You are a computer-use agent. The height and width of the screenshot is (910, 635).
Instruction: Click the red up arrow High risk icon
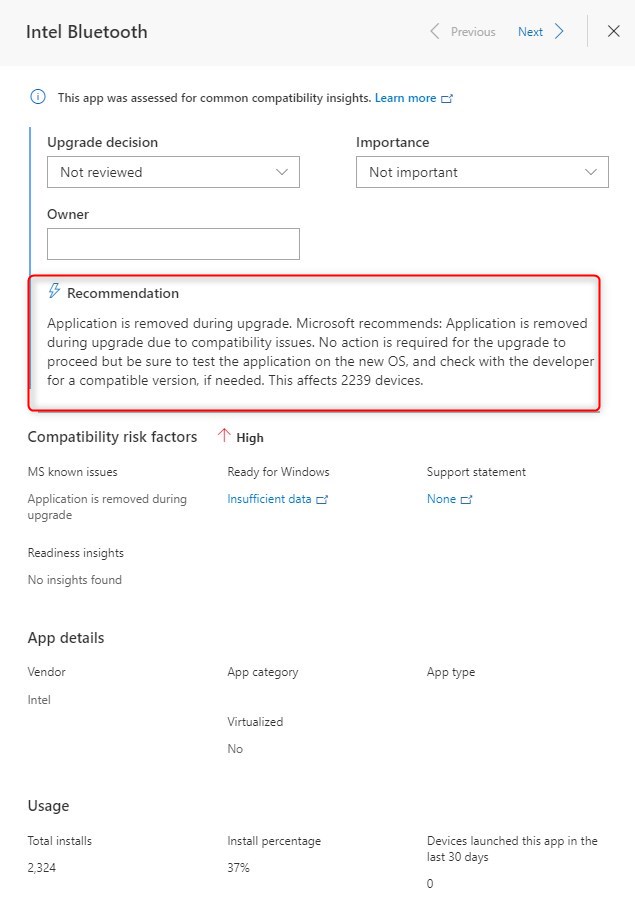pyautogui.click(x=223, y=436)
